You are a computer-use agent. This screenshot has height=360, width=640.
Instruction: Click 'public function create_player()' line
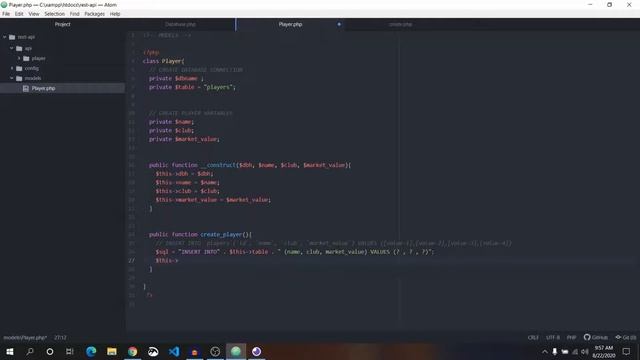pos(200,235)
